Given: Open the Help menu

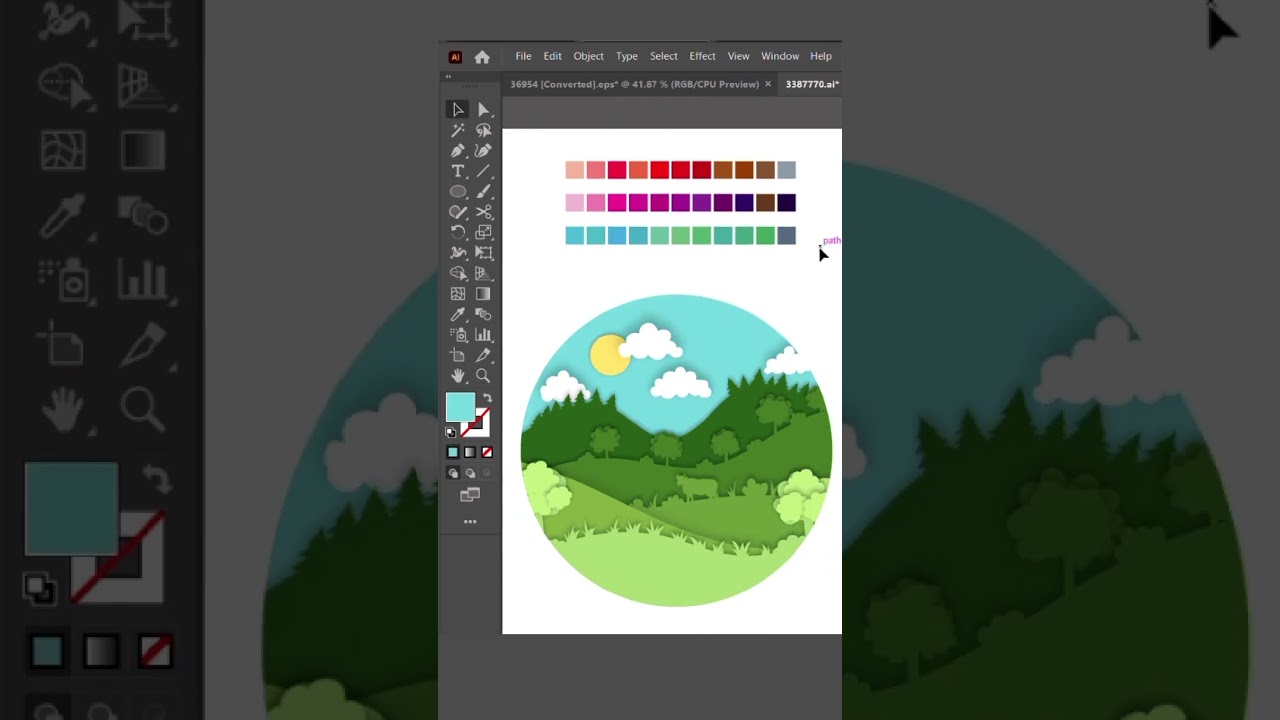Looking at the screenshot, I should [x=821, y=56].
